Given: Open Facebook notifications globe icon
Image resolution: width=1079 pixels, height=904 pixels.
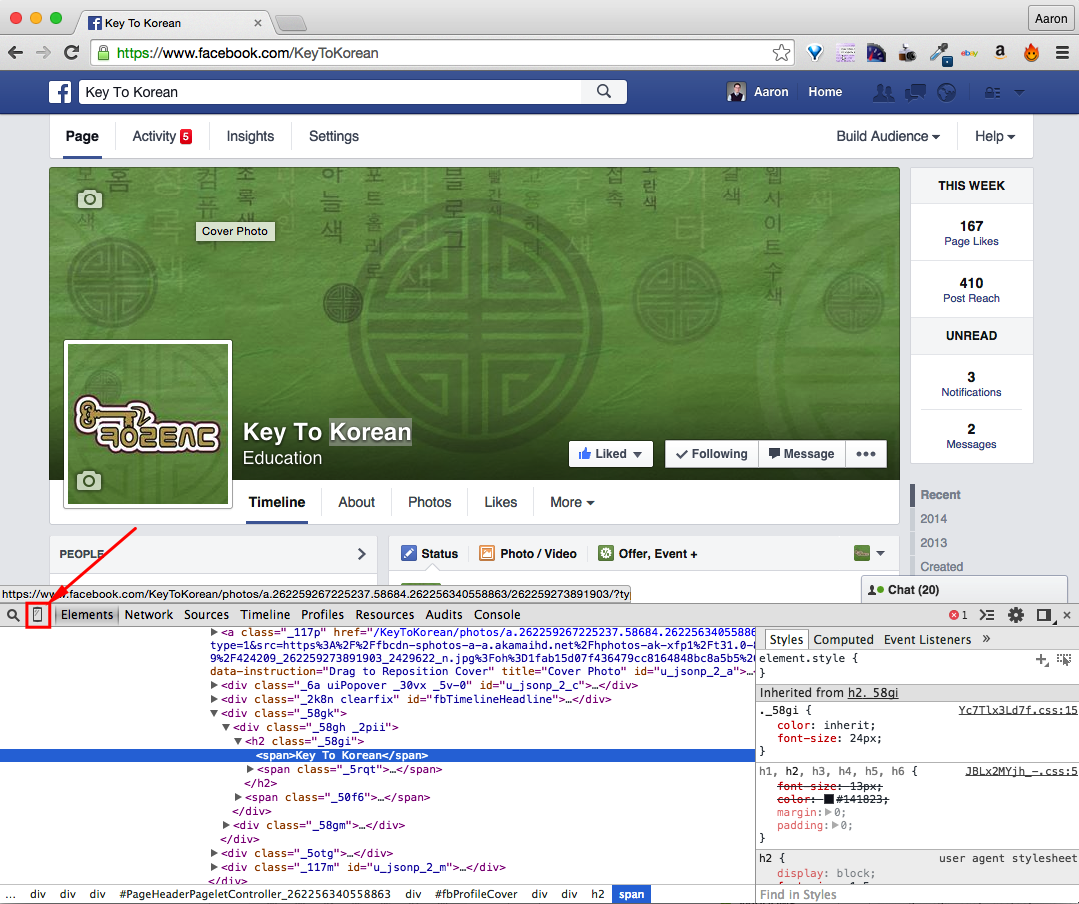Looking at the screenshot, I should pyautogui.click(x=946, y=92).
